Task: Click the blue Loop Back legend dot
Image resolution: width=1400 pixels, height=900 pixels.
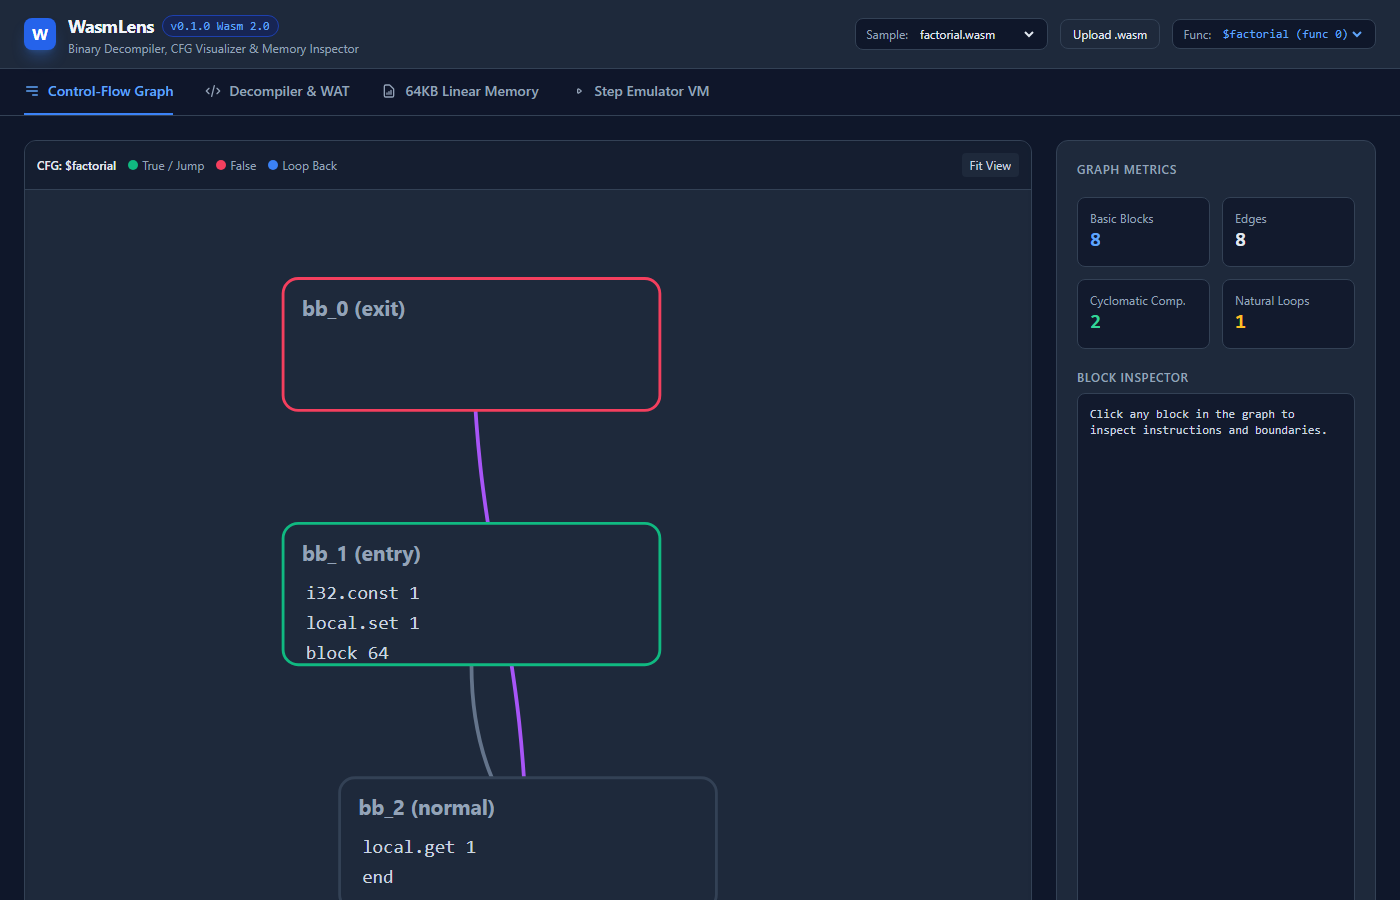Action: tap(273, 166)
